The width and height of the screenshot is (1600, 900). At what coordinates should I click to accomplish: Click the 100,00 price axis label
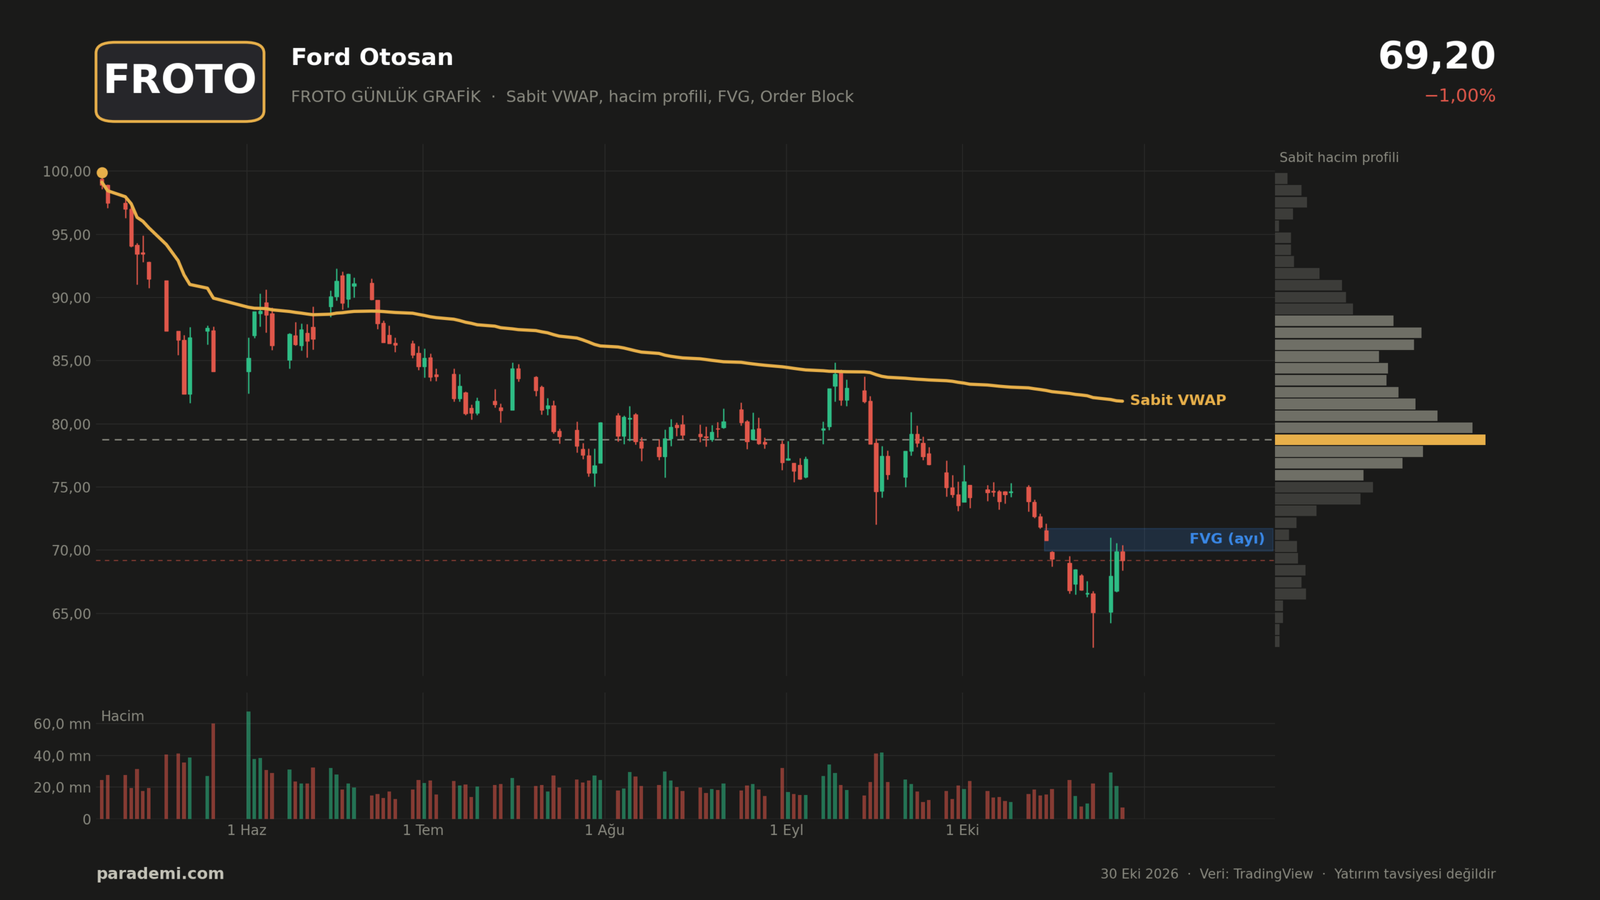[x=66, y=172]
